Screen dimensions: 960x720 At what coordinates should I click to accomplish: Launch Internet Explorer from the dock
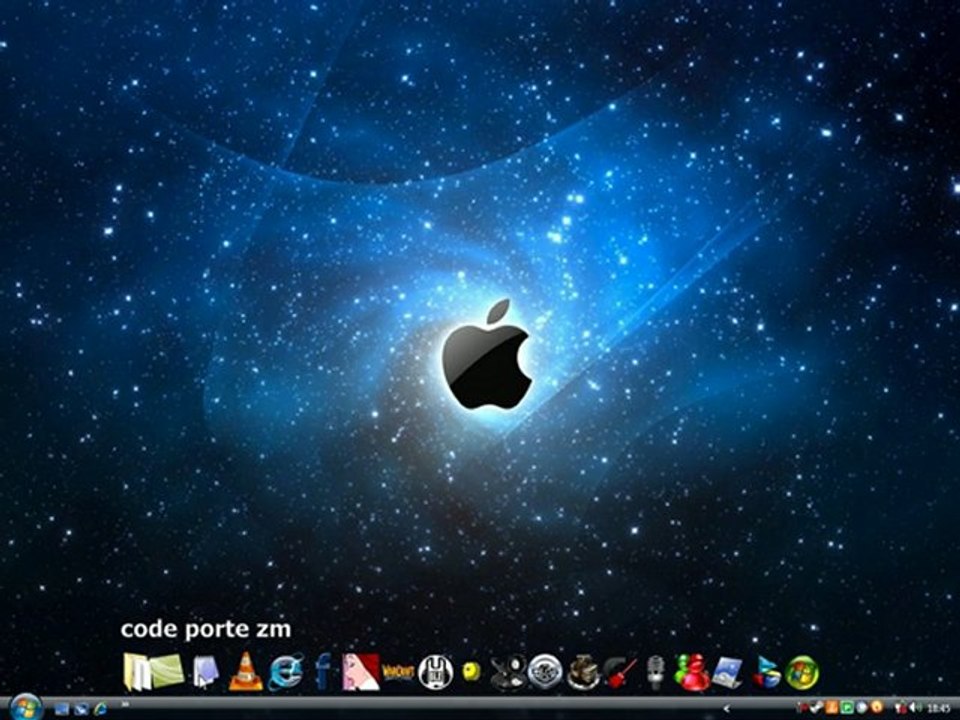point(287,672)
